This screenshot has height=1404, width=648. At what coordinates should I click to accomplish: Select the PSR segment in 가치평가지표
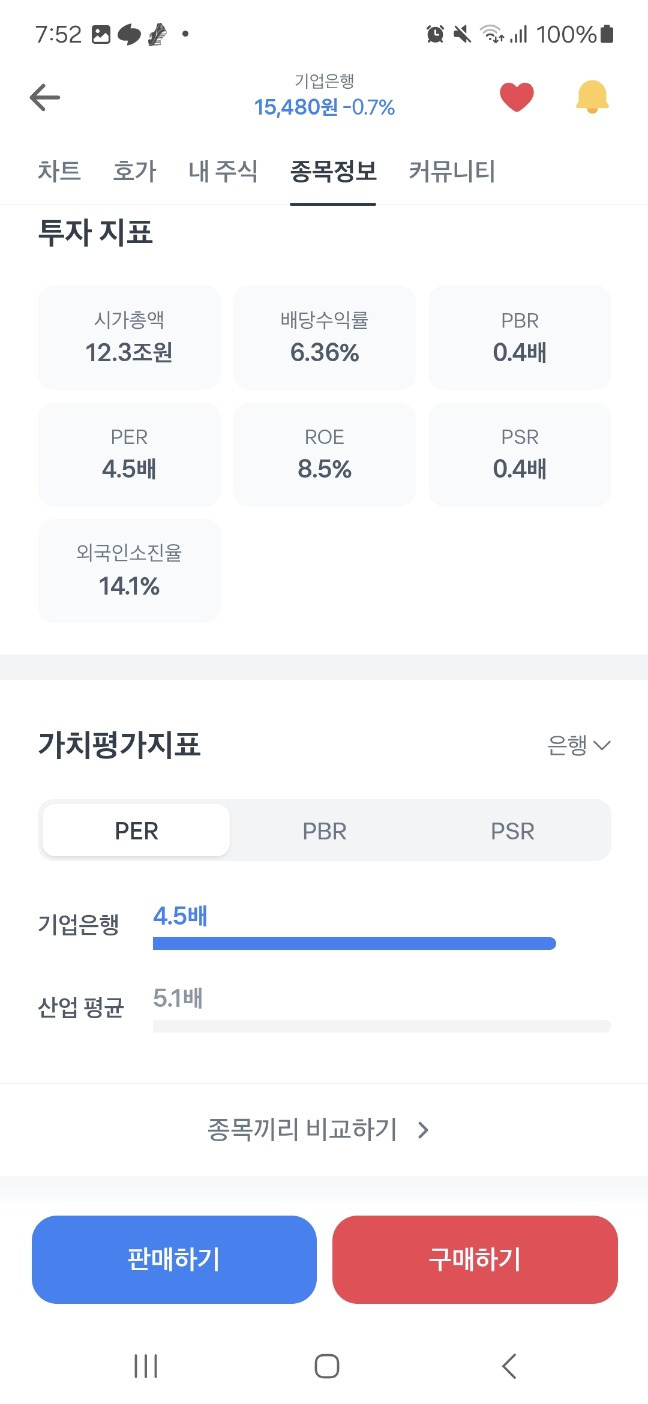coord(513,831)
